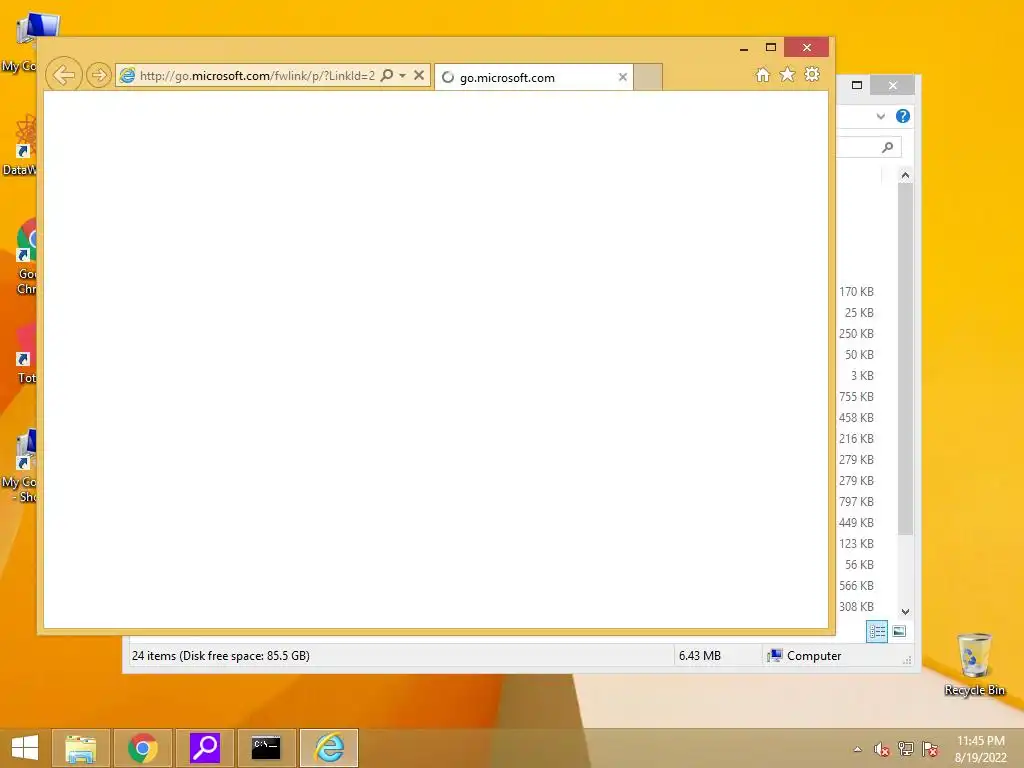Select the 170 KB file size entry

[x=856, y=292]
